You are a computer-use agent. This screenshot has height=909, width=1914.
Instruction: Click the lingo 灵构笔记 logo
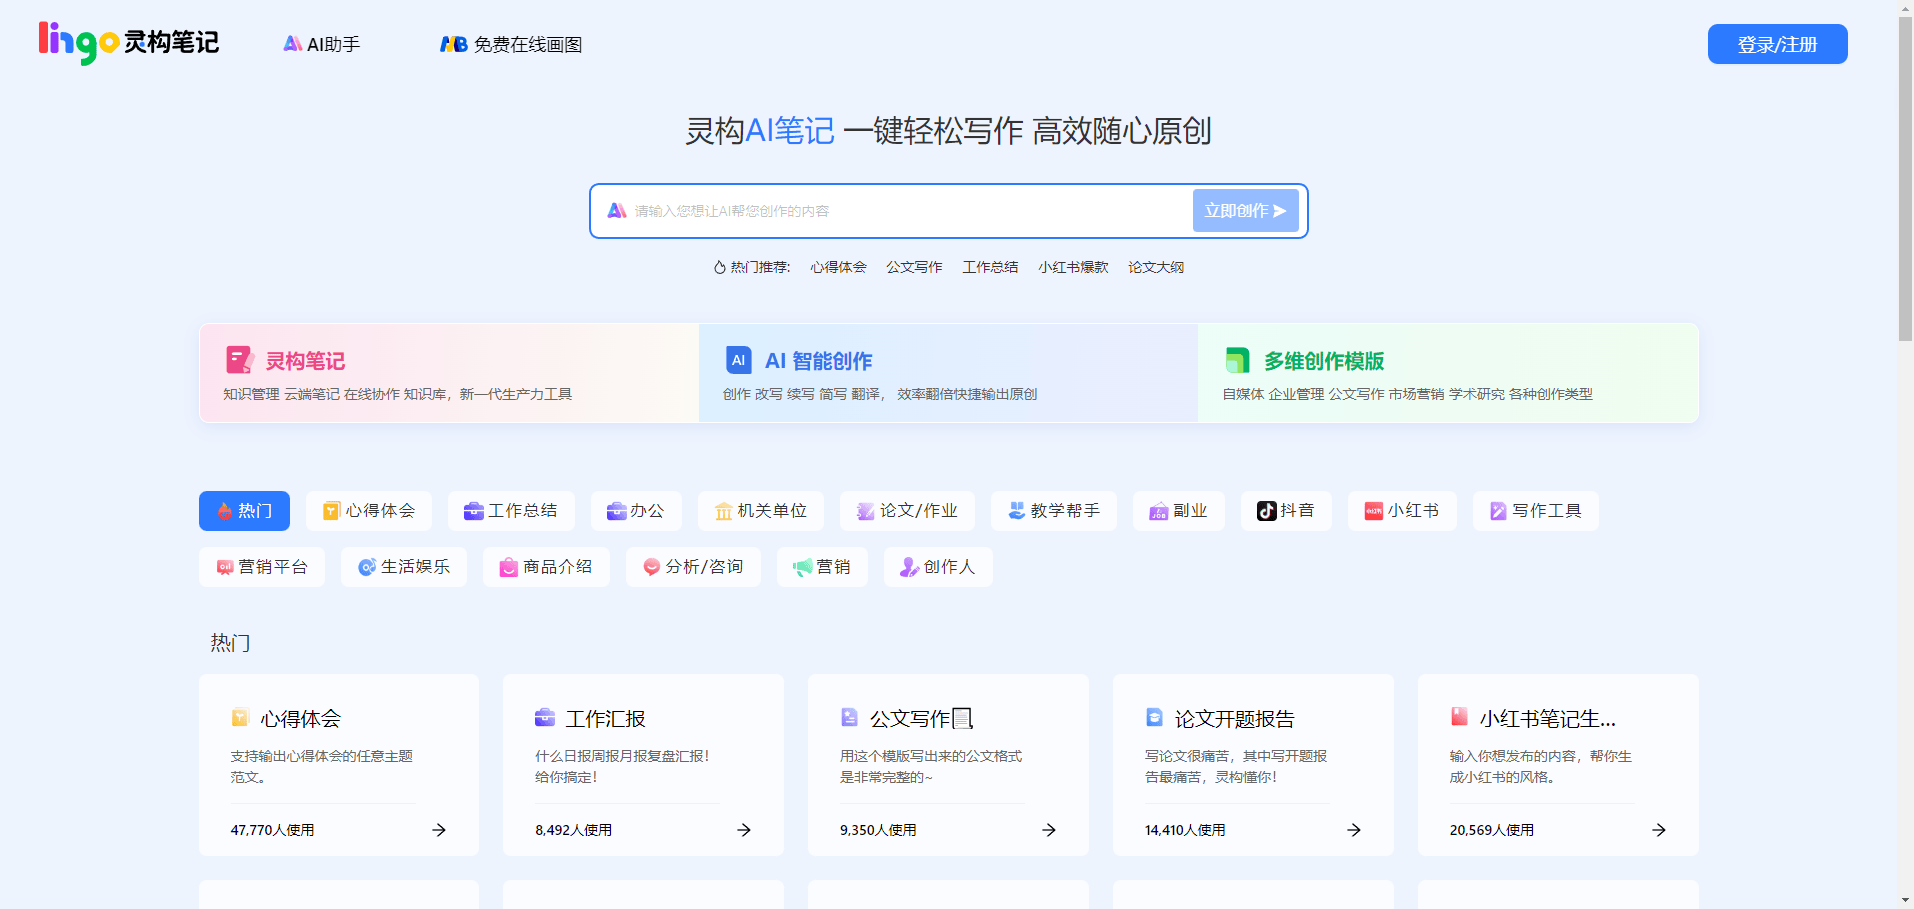point(128,42)
